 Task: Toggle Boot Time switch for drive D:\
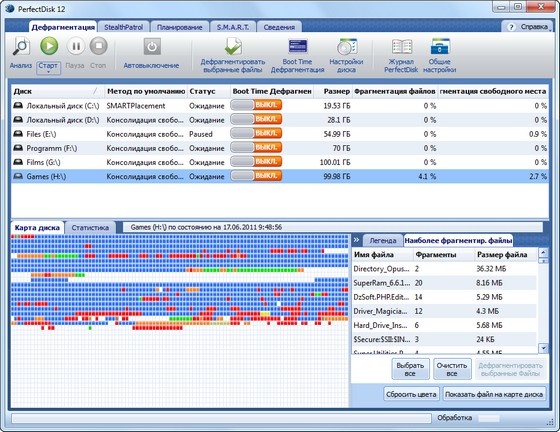pyautogui.click(x=256, y=119)
